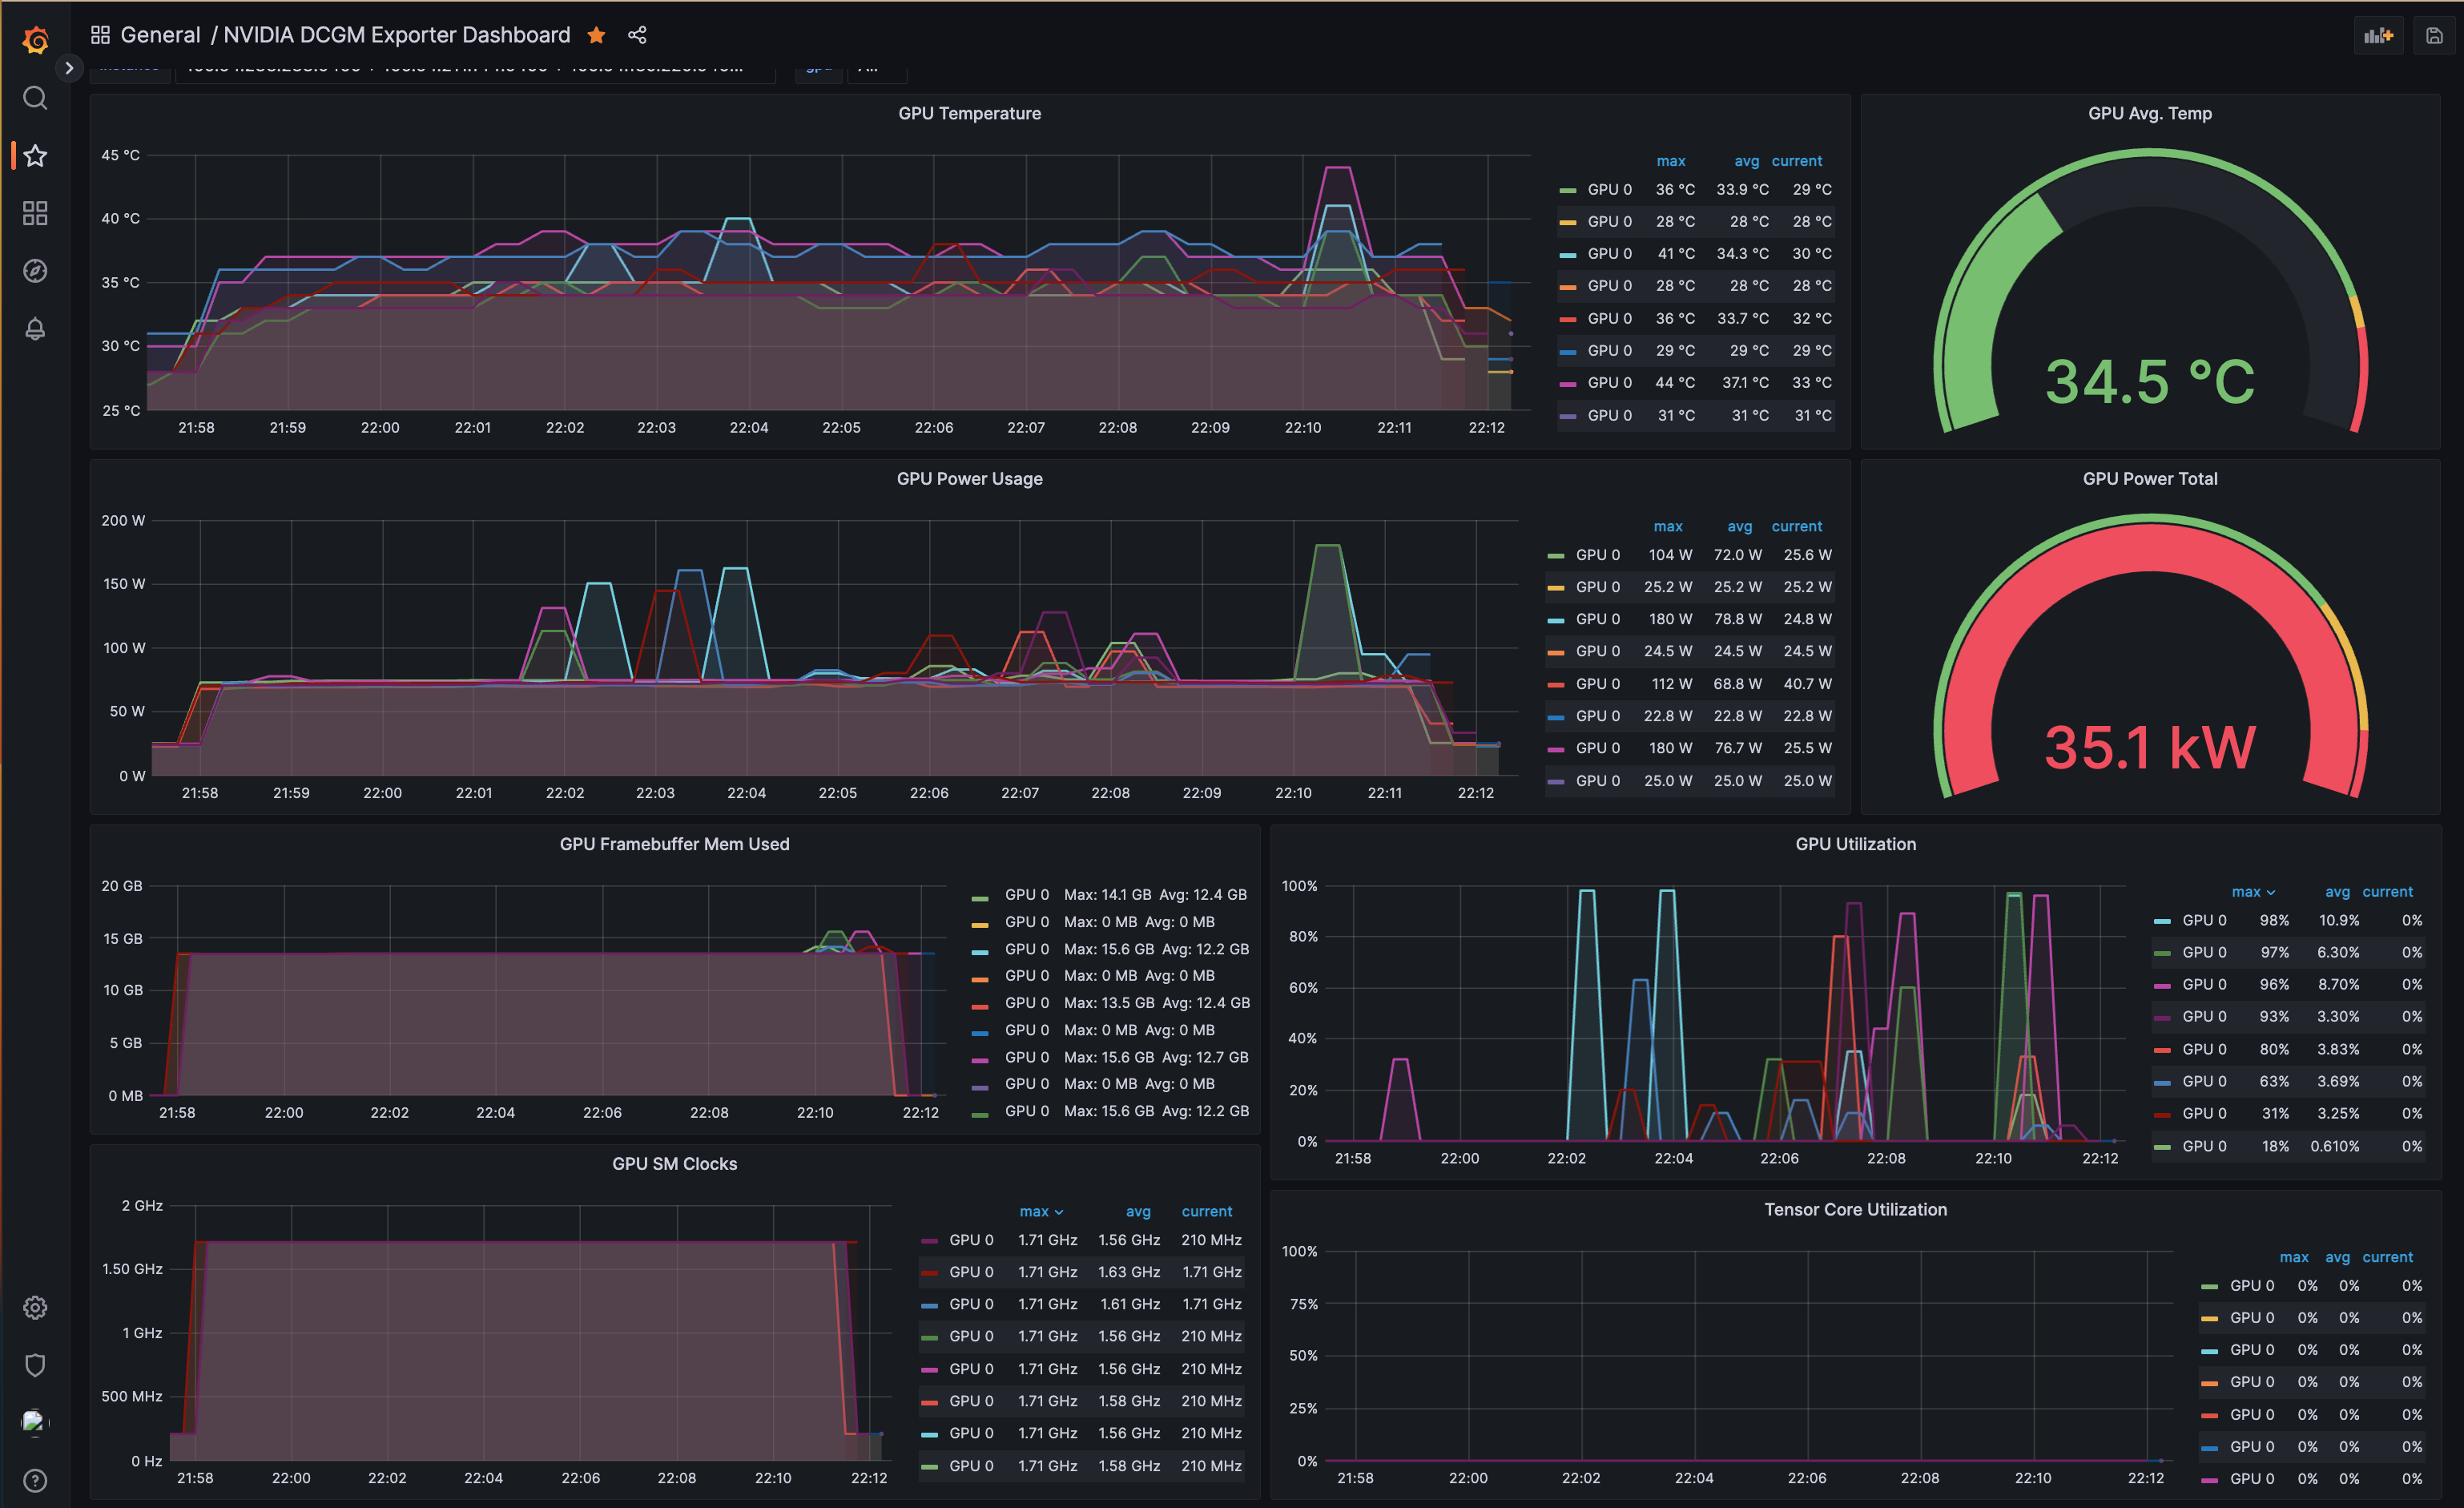Image resolution: width=2464 pixels, height=1508 pixels.
Task: Open the GPU Power Total panel title
Action: click(x=2149, y=479)
